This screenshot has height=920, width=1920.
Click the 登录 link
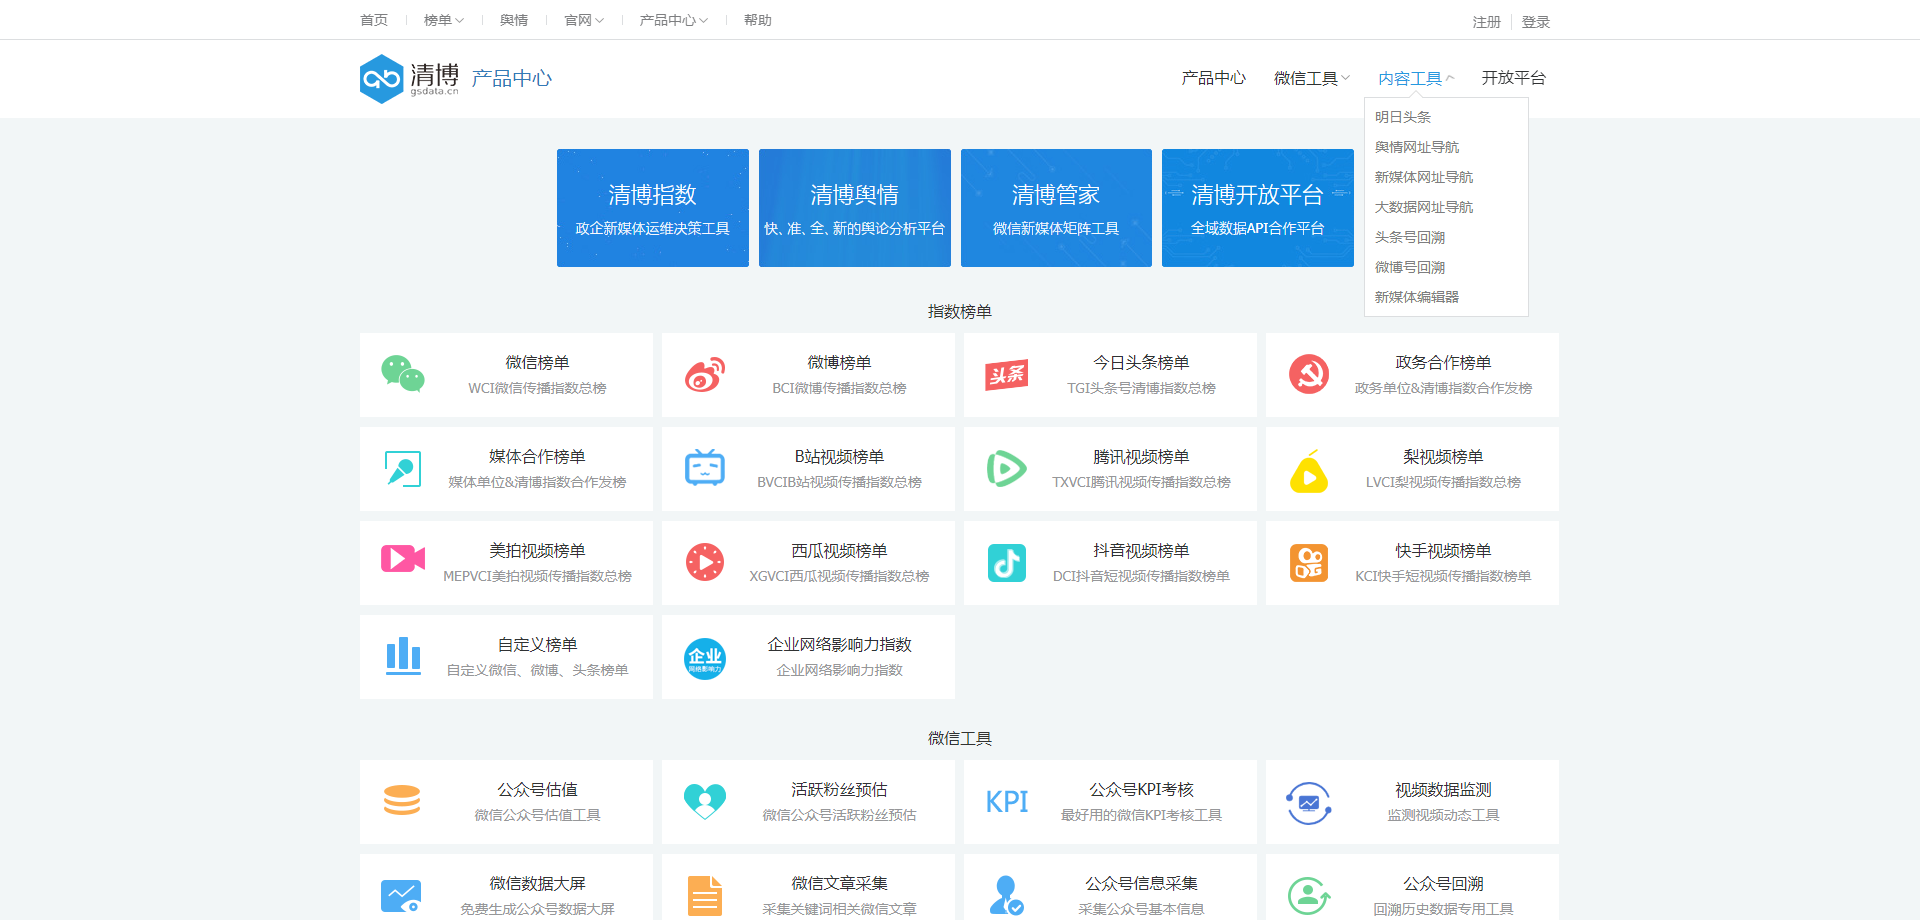1535,22
